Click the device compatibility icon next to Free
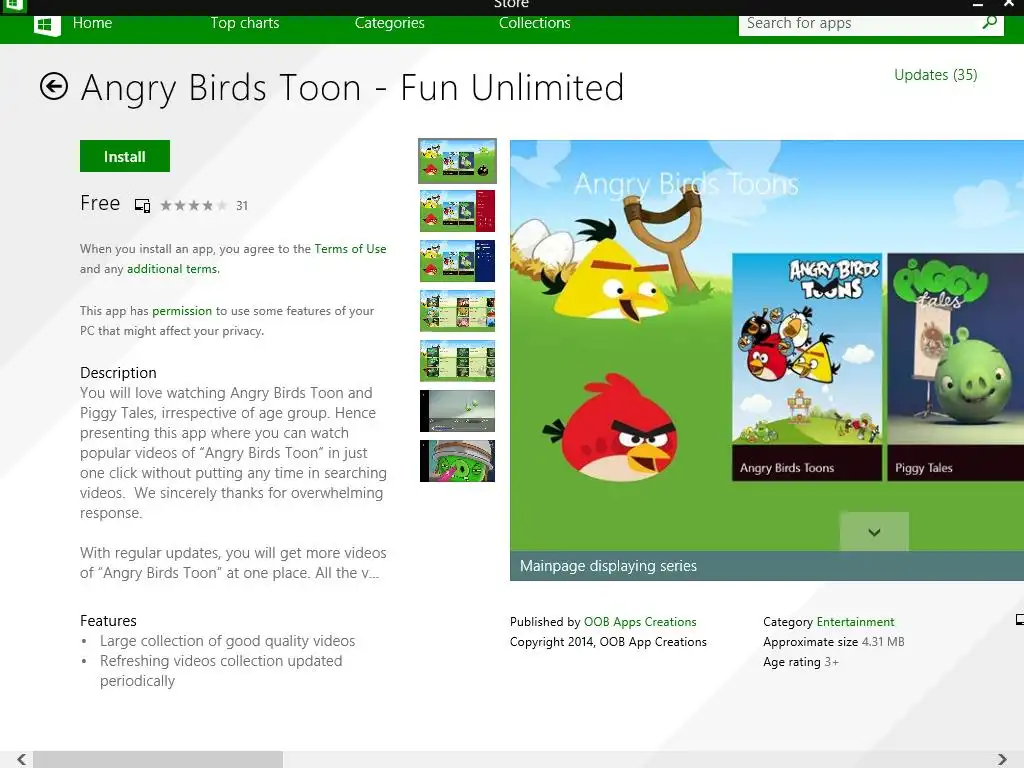 click(142, 206)
